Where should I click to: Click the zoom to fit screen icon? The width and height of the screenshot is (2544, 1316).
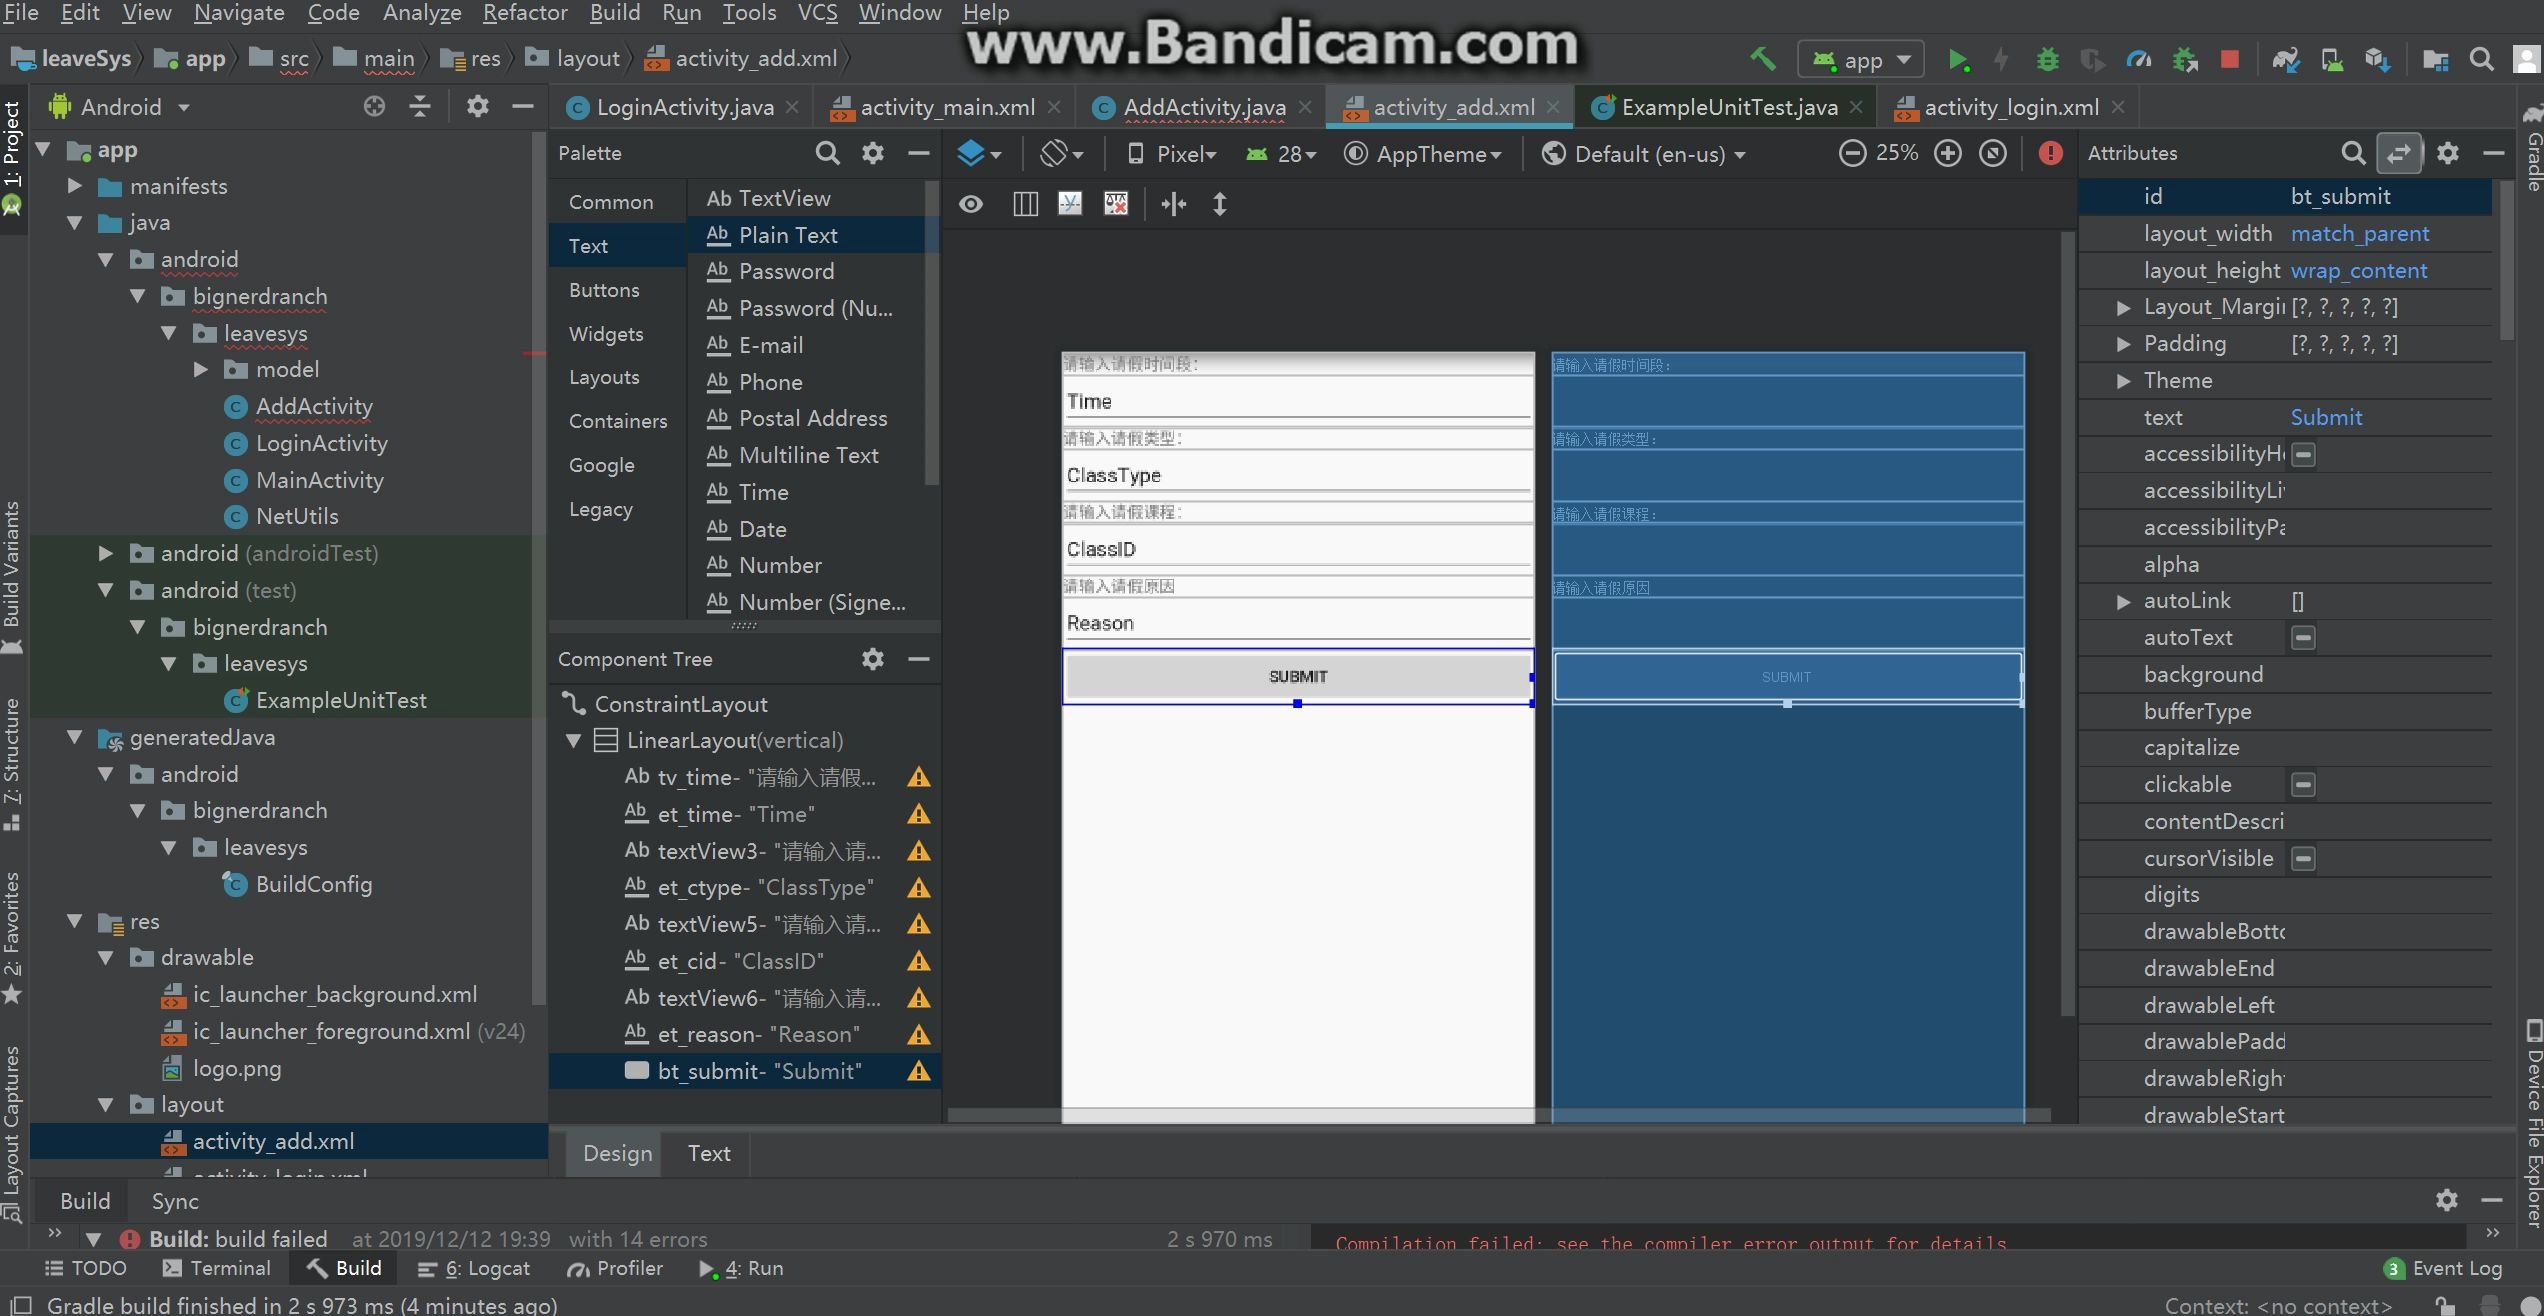[x=1993, y=153]
